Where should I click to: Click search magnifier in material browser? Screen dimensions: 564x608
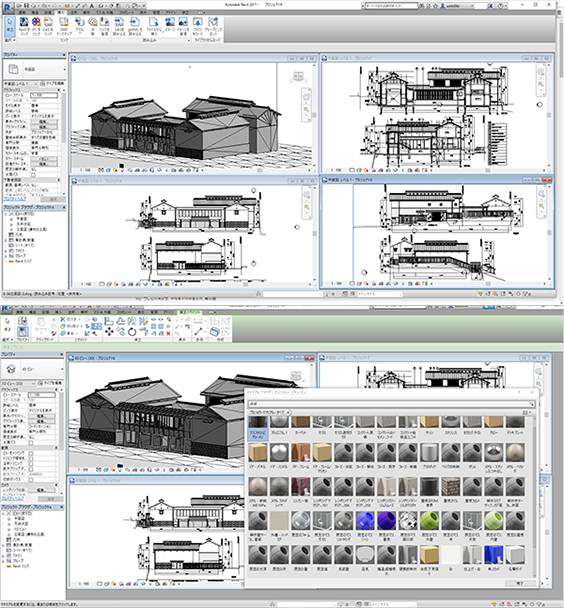pyautogui.click(x=531, y=404)
